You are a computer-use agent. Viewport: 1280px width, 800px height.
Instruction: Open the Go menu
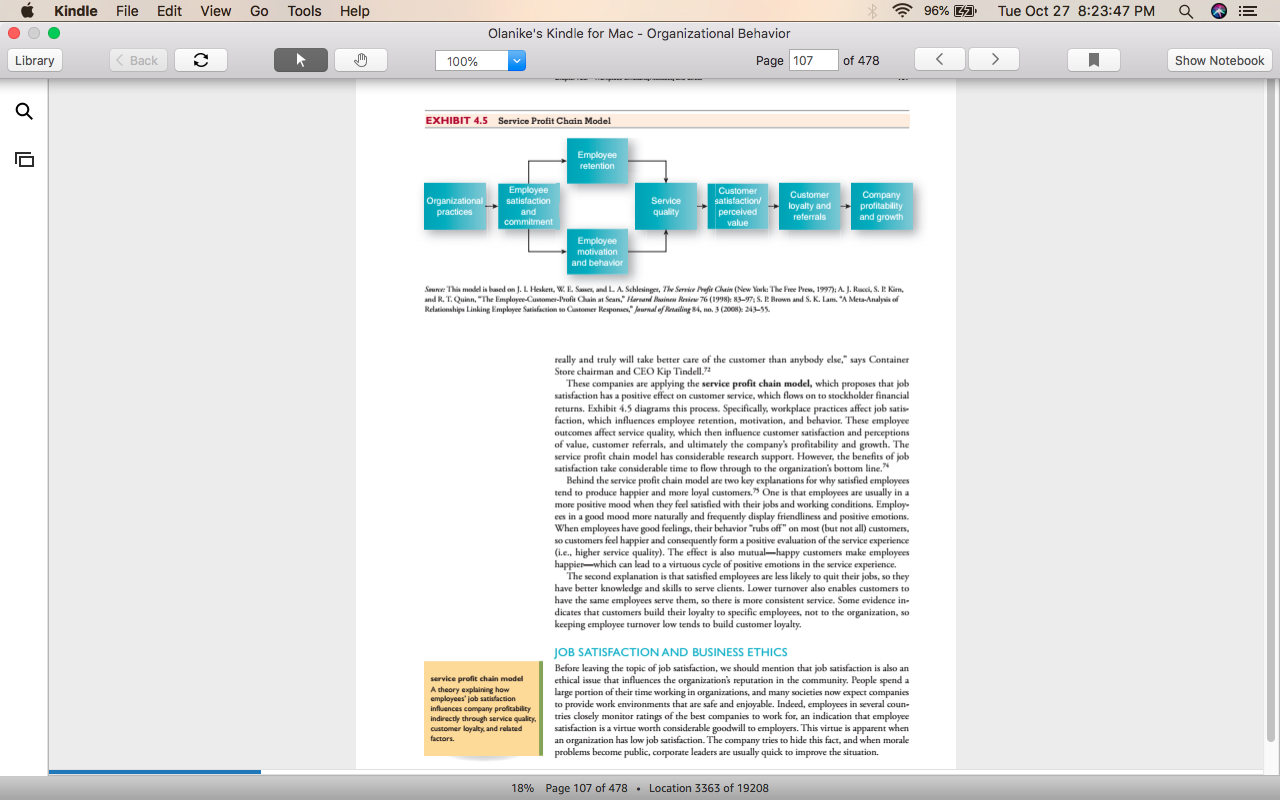pyautogui.click(x=259, y=11)
